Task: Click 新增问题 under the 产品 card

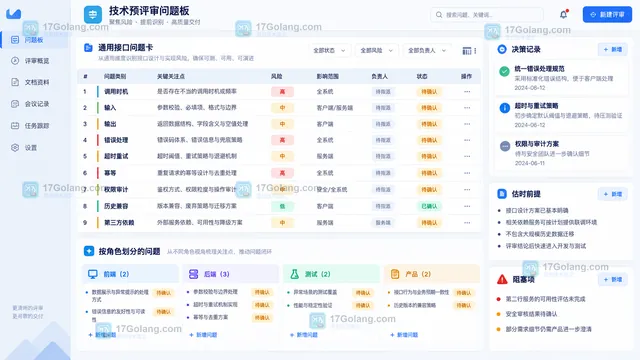Action: pyautogui.click(x=404, y=335)
